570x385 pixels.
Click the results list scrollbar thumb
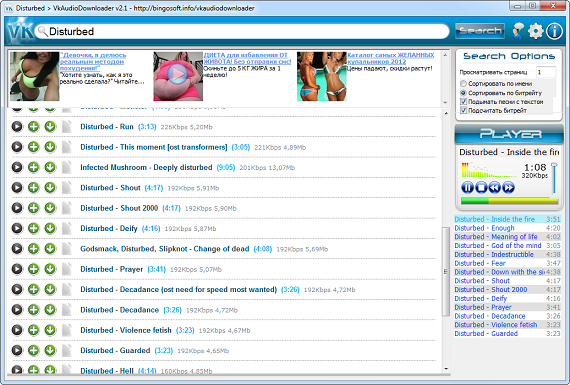coord(446,271)
